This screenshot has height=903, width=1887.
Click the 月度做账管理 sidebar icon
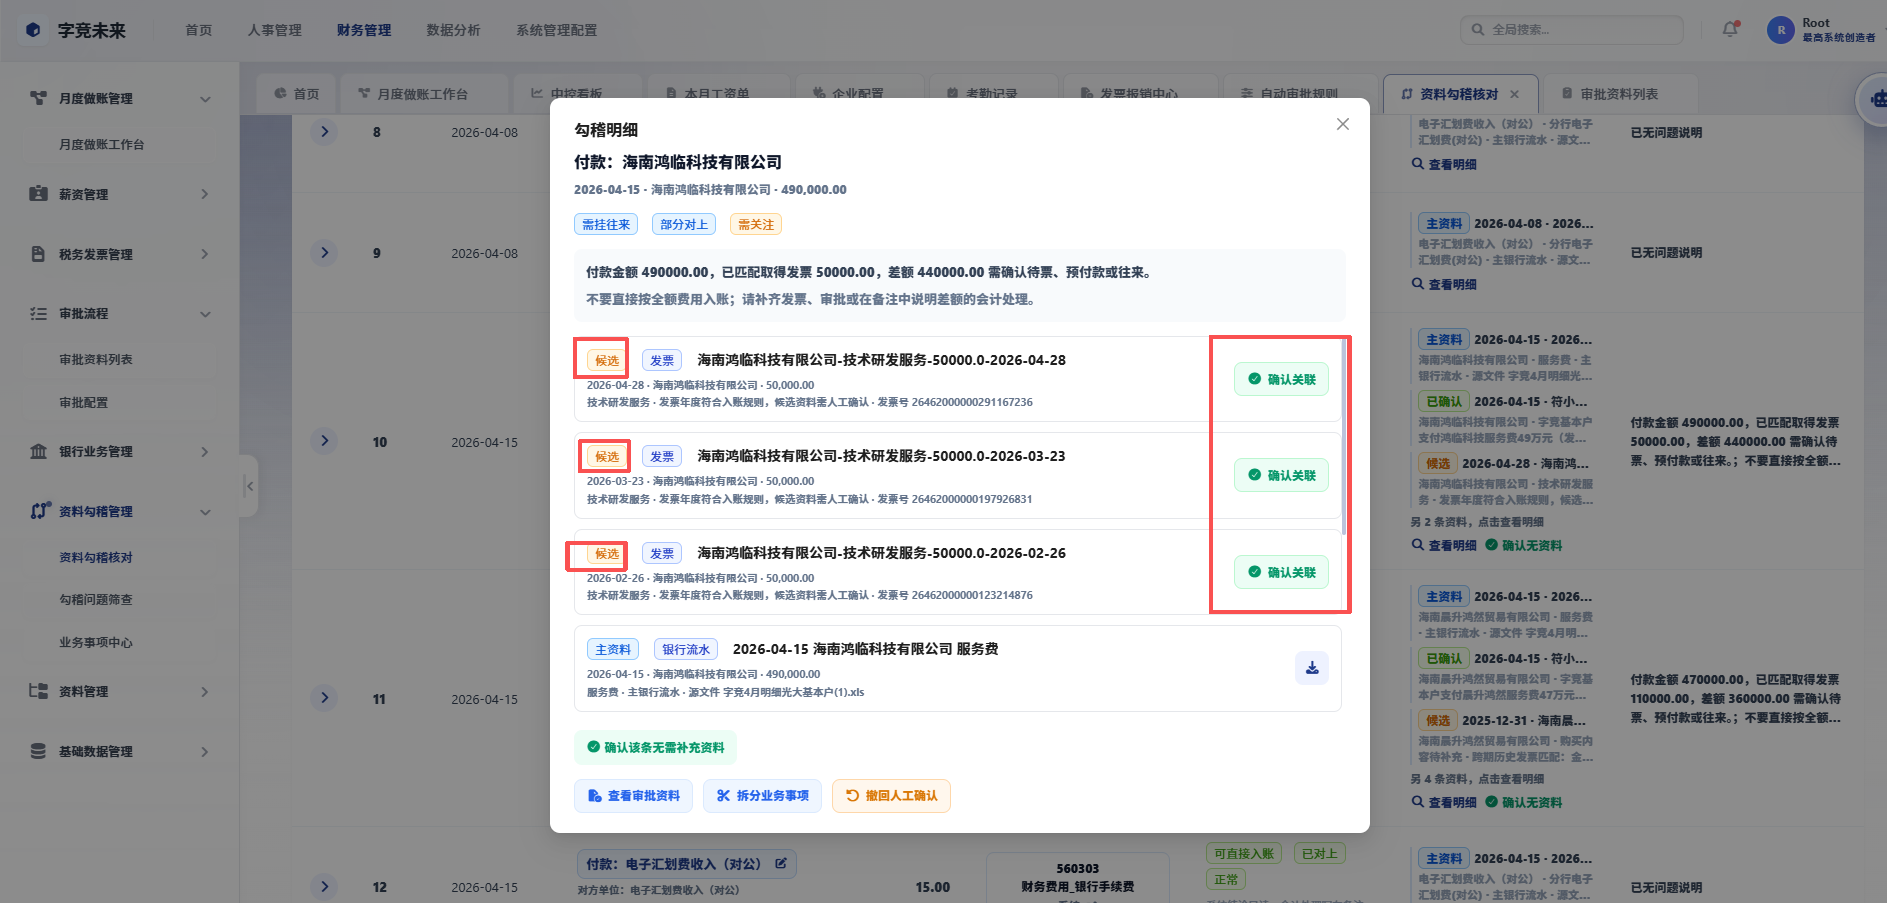coord(39,98)
